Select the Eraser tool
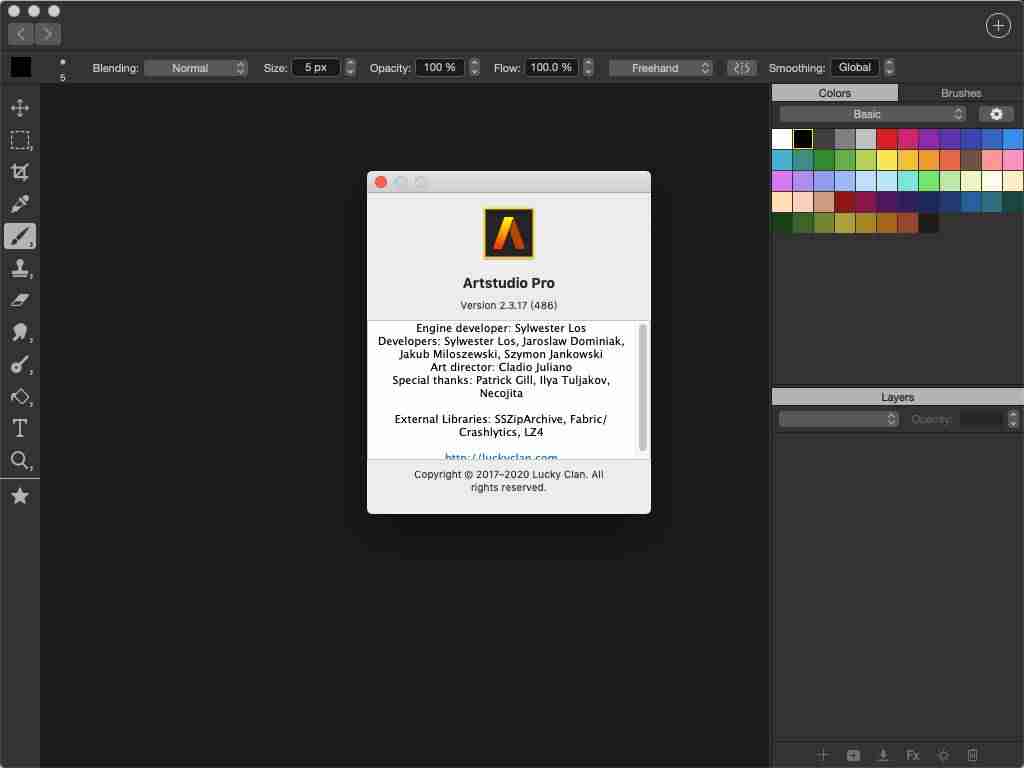This screenshot has height=768, width=1024. click(20, 300)
